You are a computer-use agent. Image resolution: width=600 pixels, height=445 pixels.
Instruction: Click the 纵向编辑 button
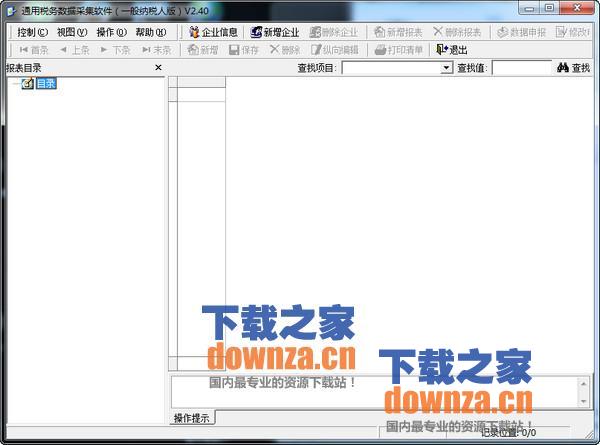pyautogui.click(x=335, y=50)
